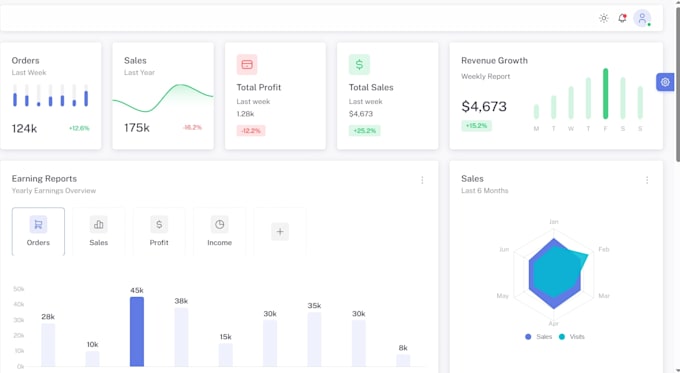
Task: Click the plus icon to add a tab
Action: coord(280,232)
